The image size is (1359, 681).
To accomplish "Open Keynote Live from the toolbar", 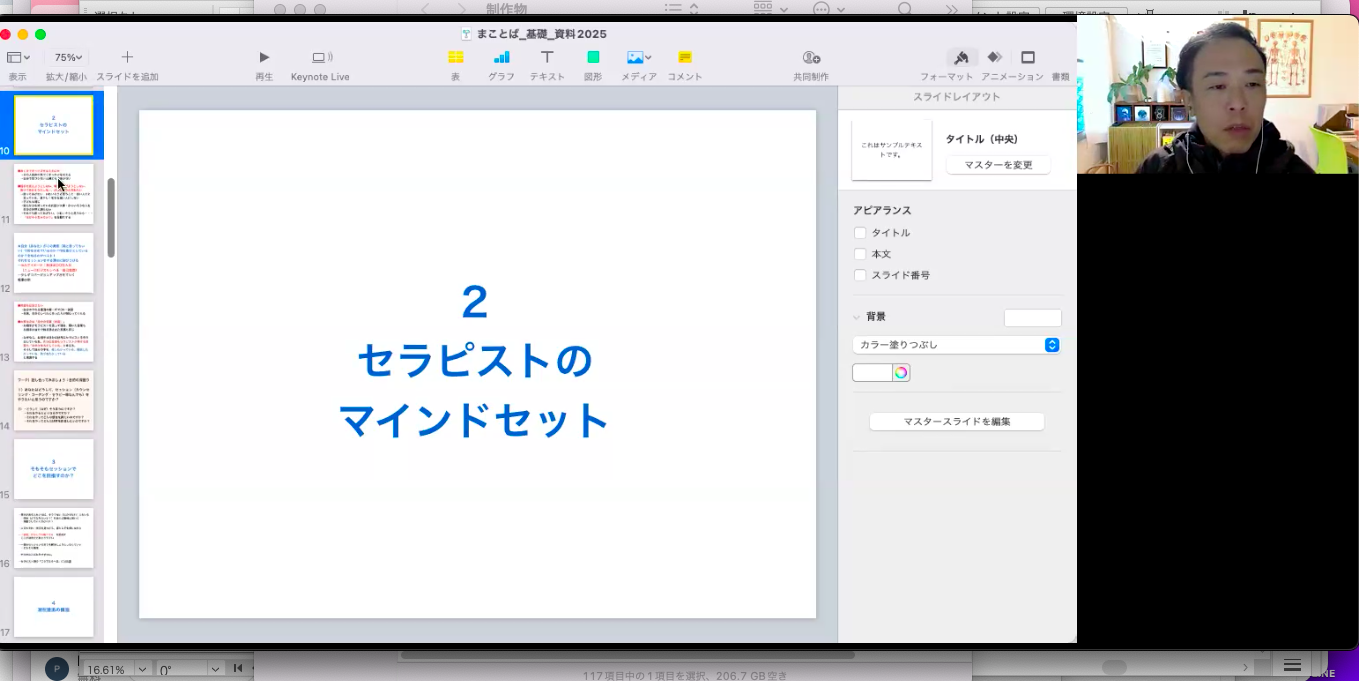I will coord(321,58).
